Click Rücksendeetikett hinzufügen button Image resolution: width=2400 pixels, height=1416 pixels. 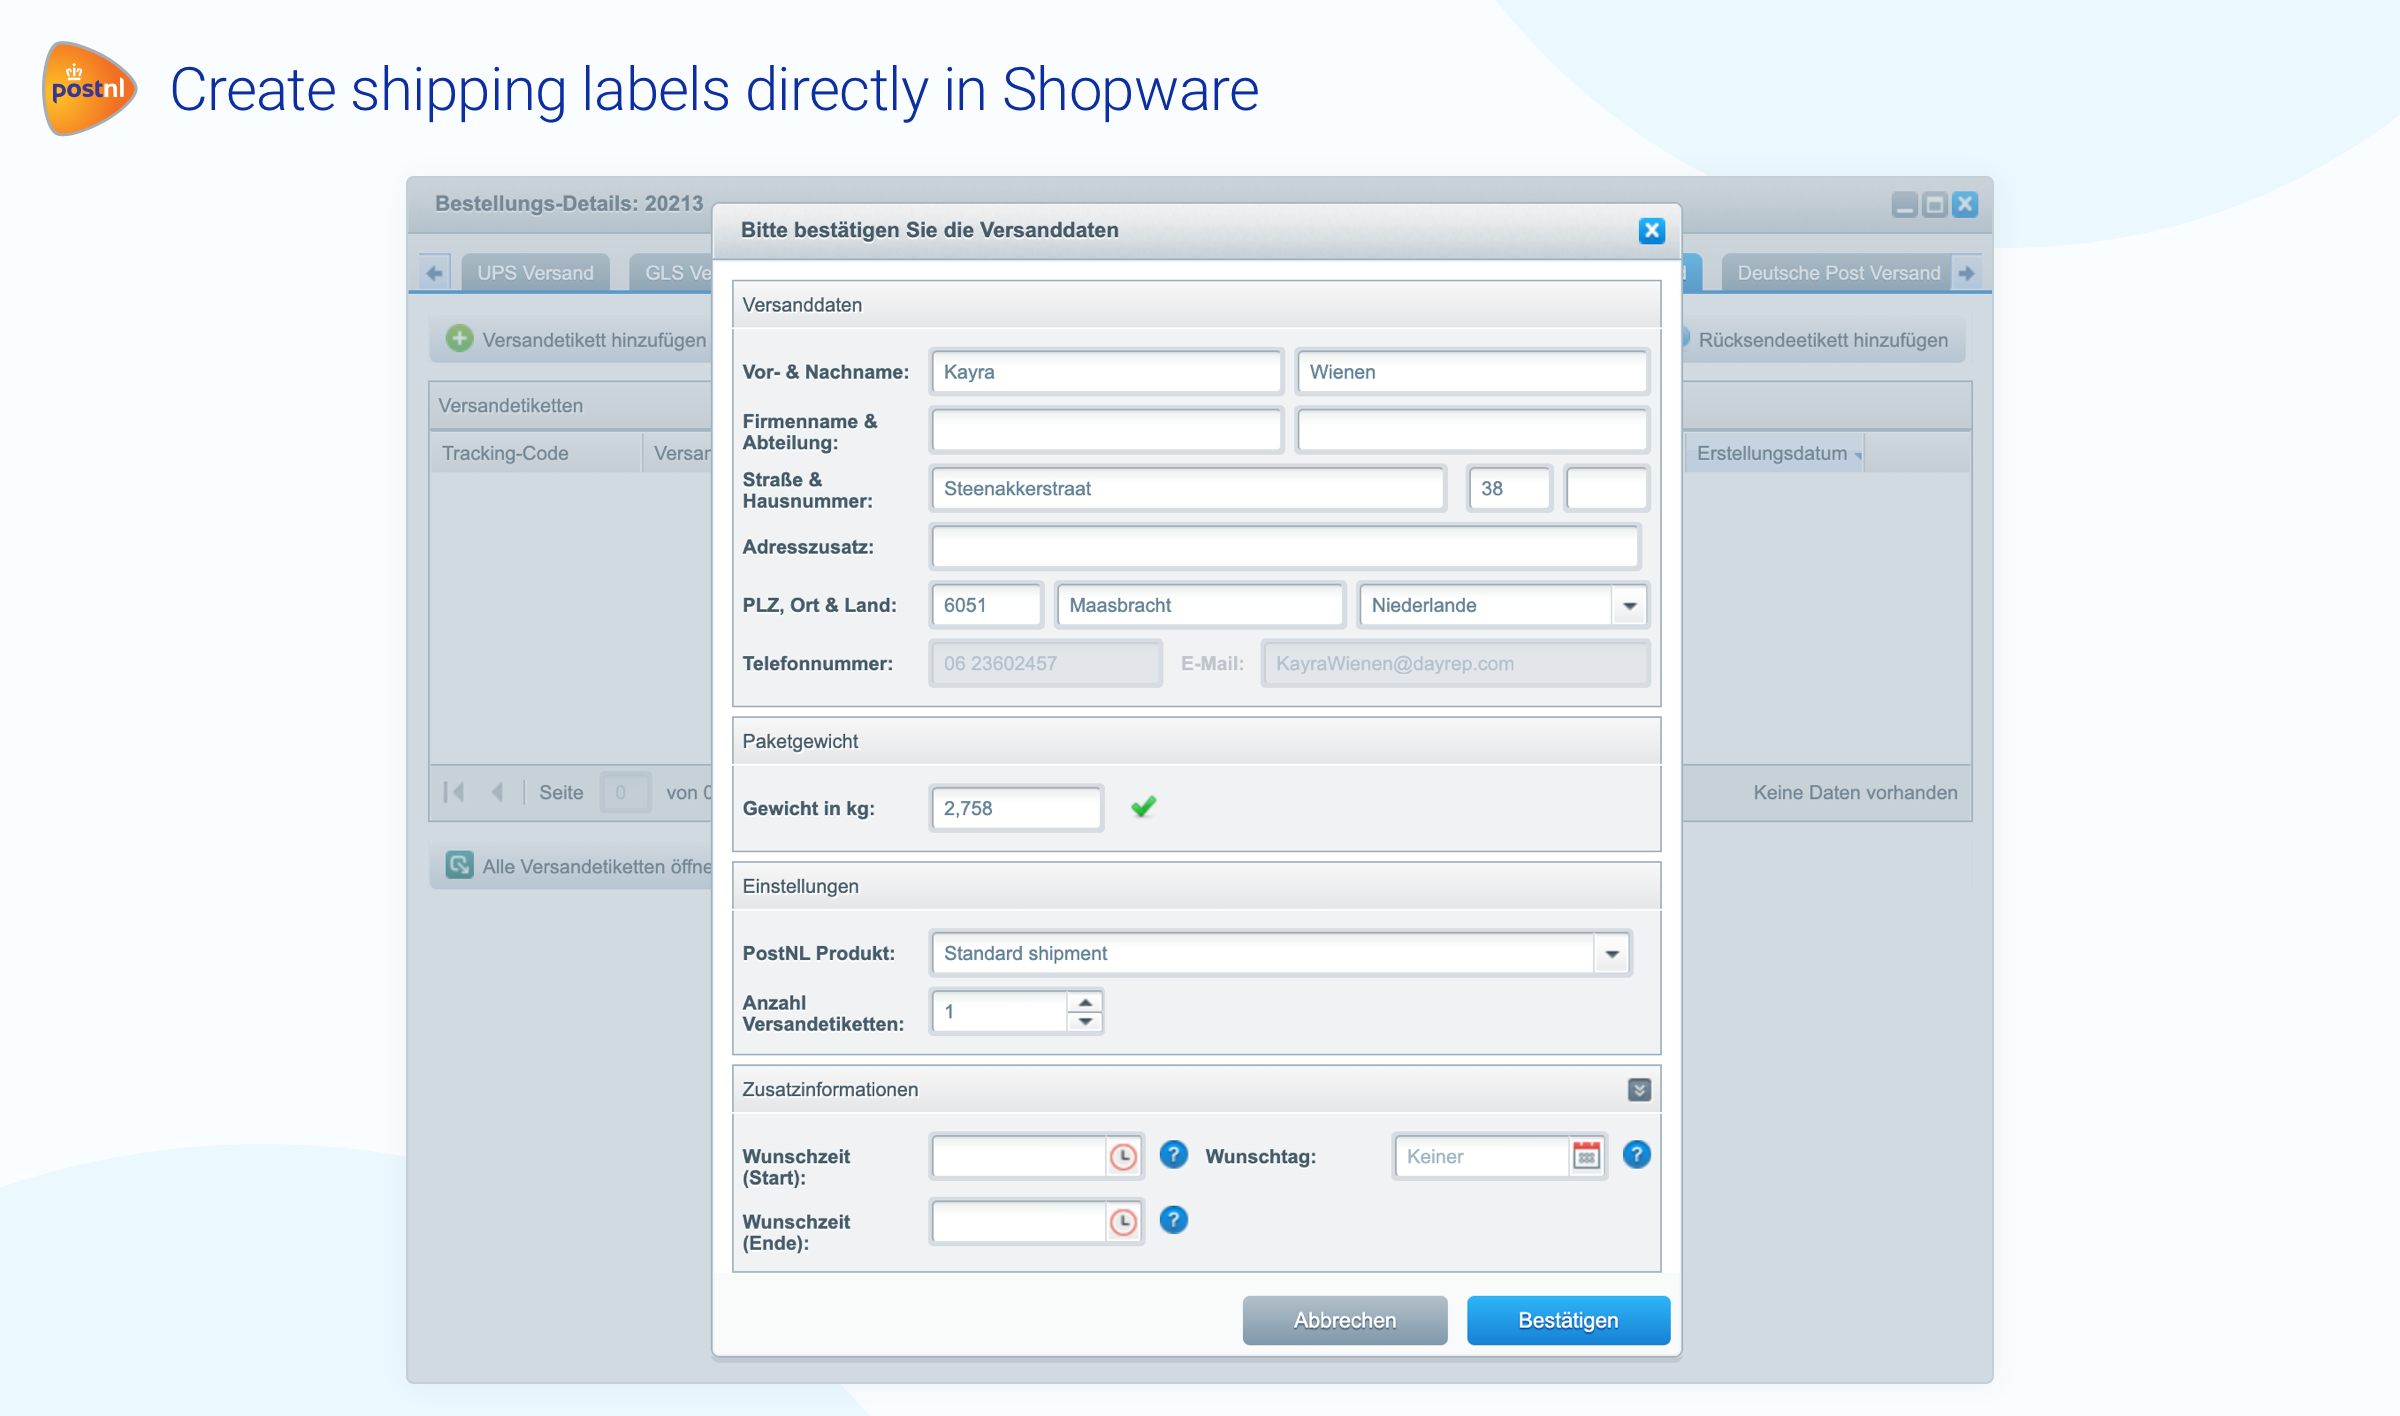click(x=1822, y=340)
